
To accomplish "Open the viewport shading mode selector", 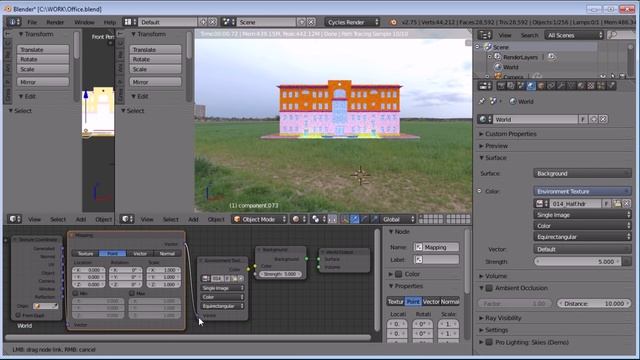I will pos(298,219).
